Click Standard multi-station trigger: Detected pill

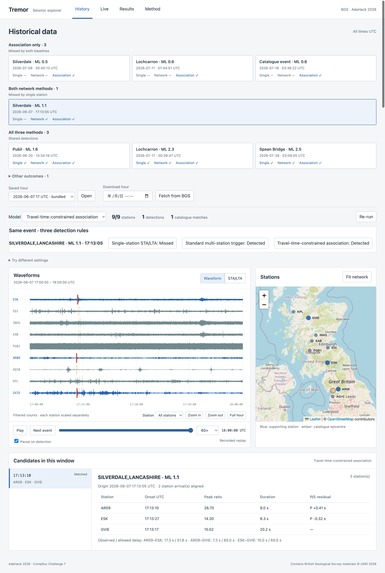(225, 243)
